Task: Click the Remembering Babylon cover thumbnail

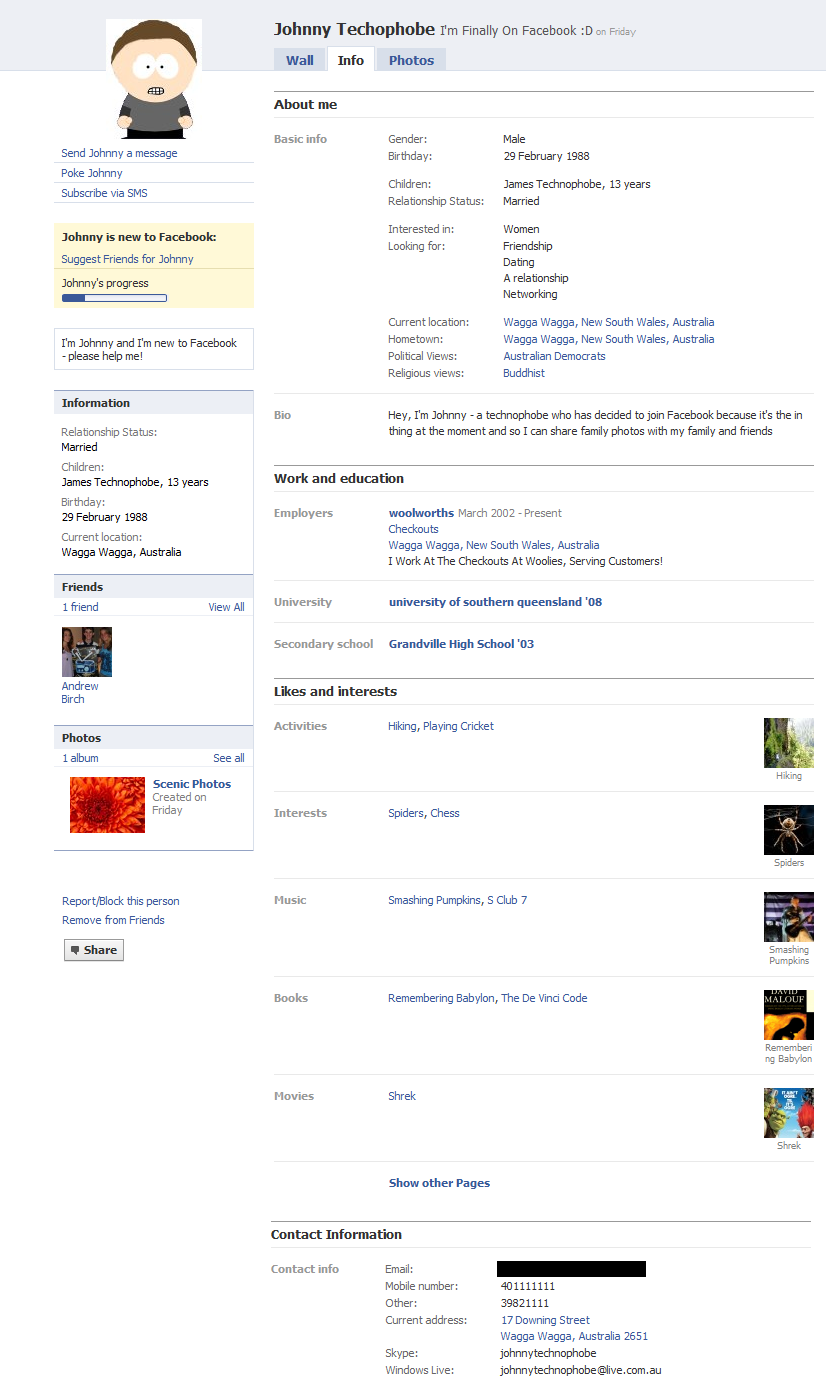Action: (x=789, y=1015)
